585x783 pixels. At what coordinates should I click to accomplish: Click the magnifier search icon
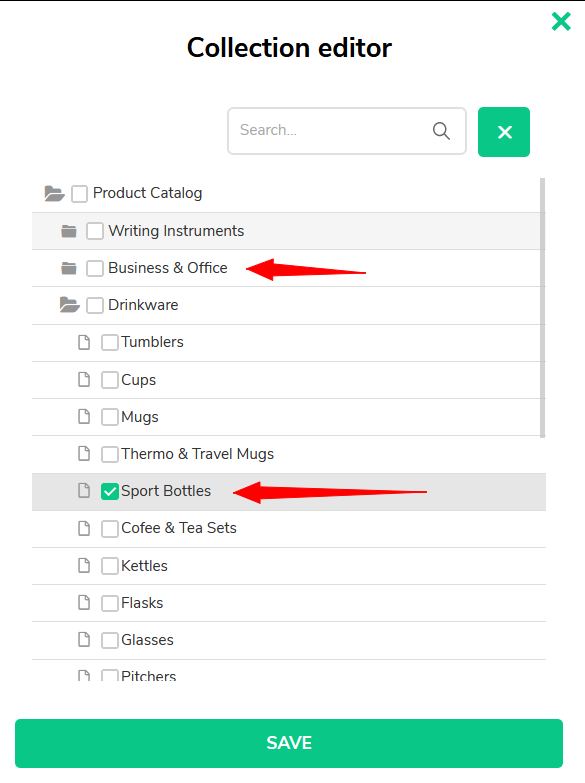coord(441,131)
